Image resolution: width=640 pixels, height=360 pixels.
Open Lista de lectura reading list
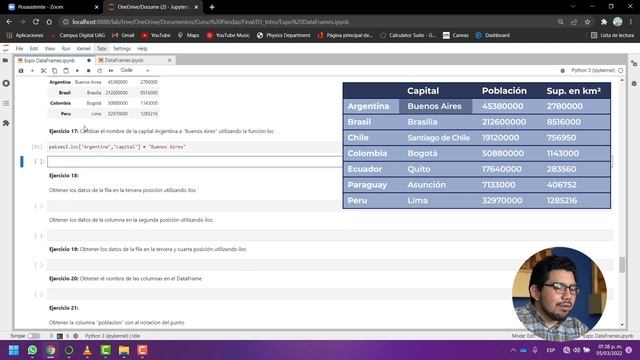pyautogui.click(x=613, y=36)
